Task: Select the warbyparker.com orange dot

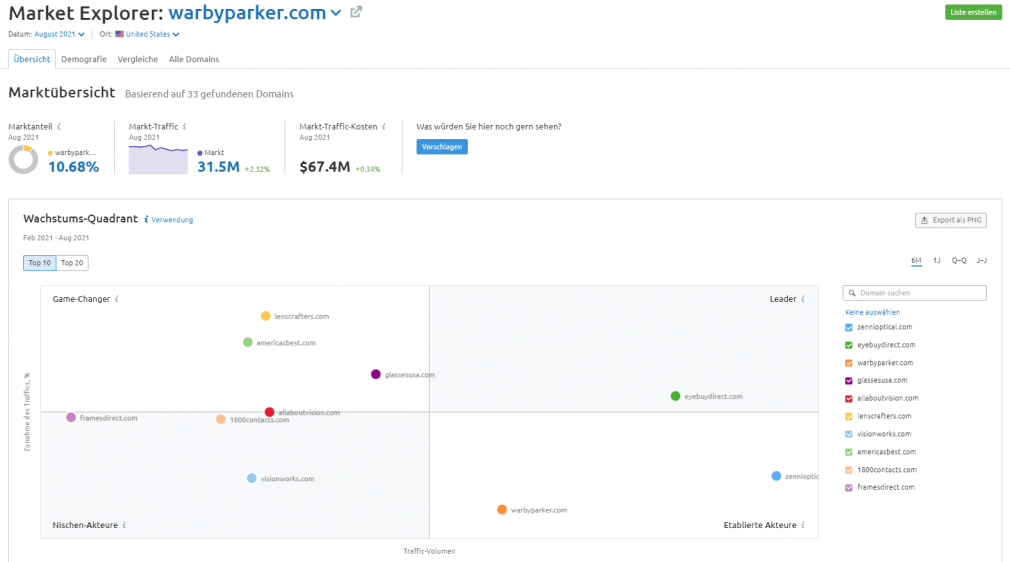Action: (502, 510)
